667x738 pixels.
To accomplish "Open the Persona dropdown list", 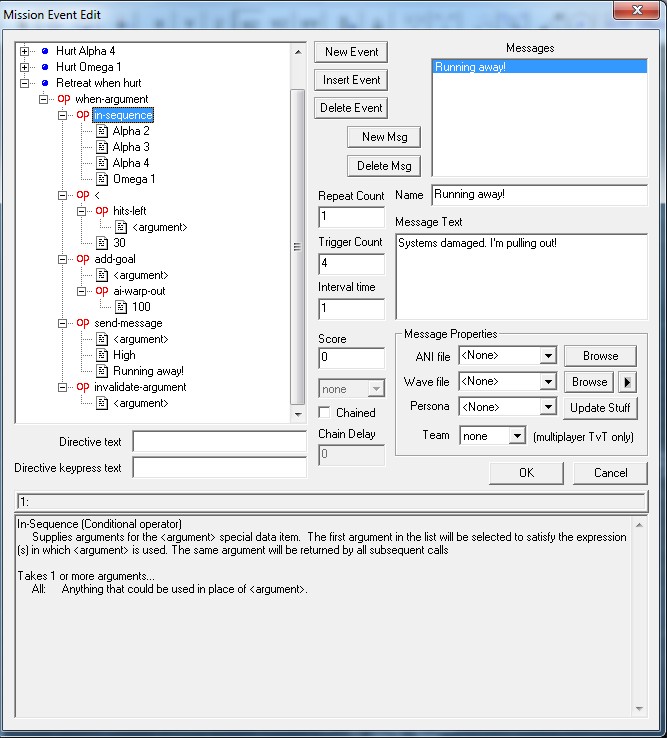I will coord(546,407).
